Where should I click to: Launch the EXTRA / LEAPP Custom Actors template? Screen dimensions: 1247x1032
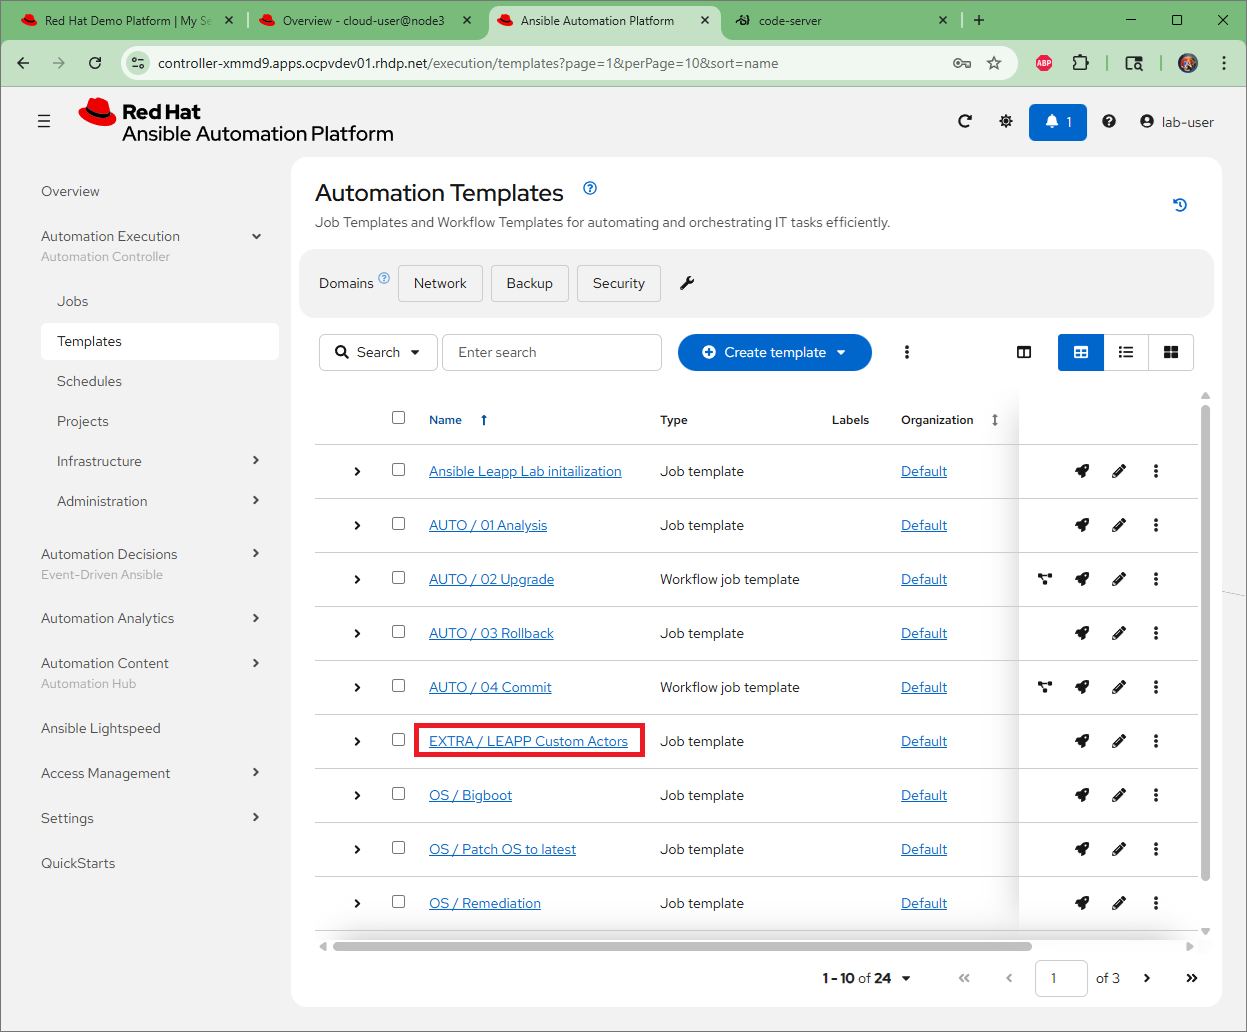1082,741
